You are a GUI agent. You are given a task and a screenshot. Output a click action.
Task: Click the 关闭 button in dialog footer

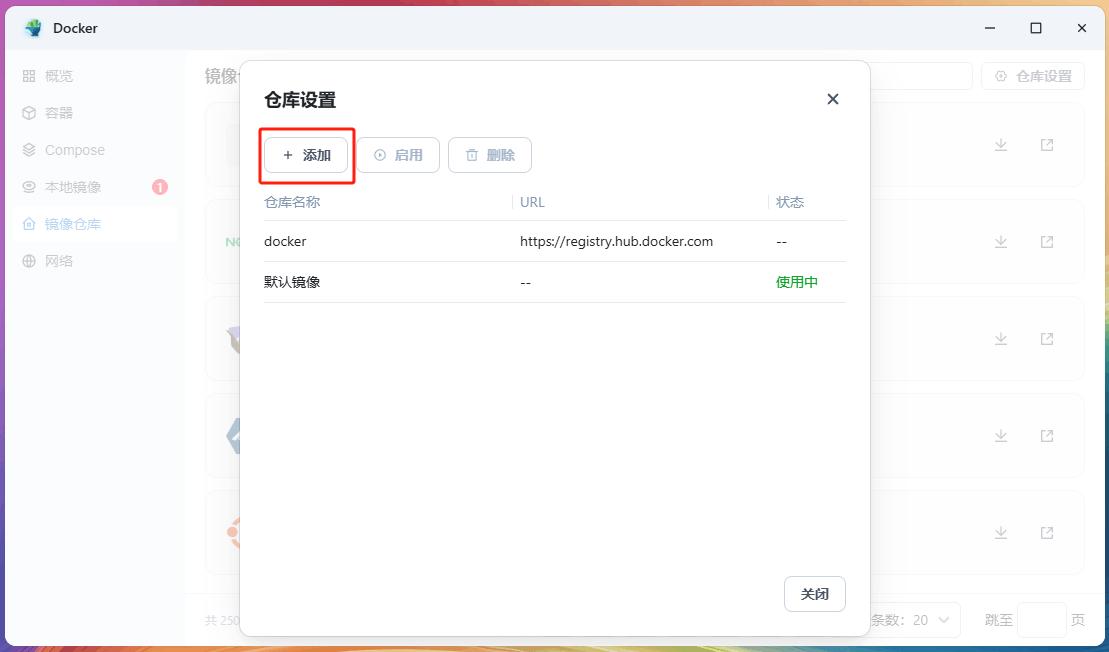[815, 594]
